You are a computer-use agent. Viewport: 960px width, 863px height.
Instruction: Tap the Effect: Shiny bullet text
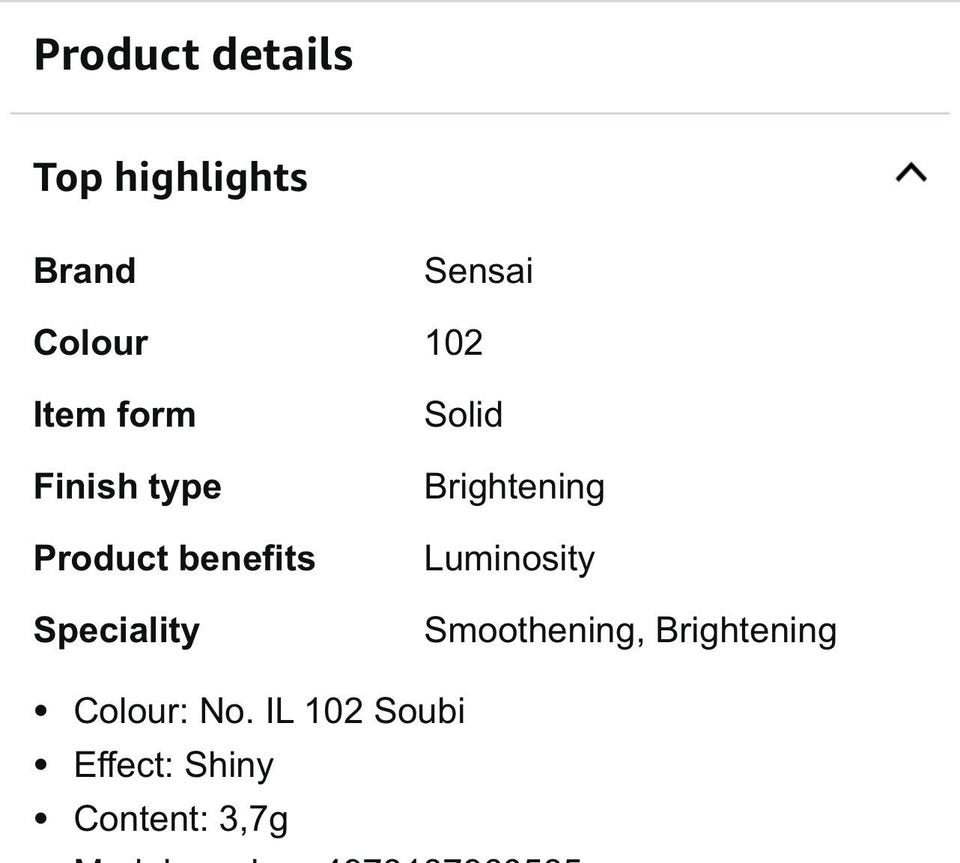point(173,765)
